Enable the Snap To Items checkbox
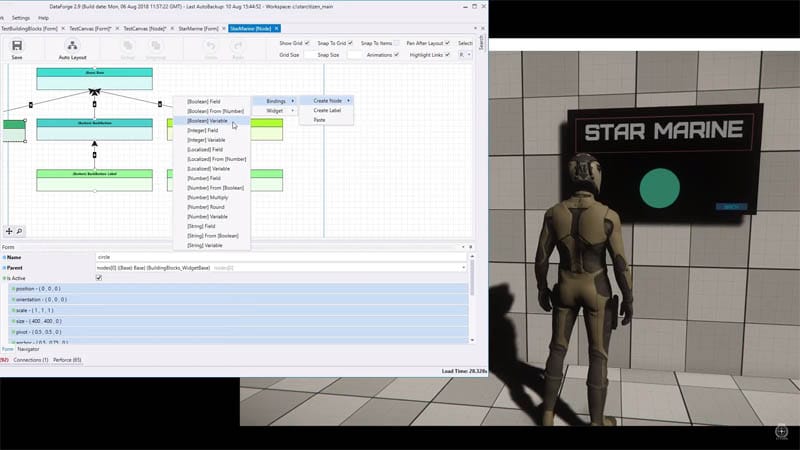This screenshot has width=800, height=450. click(396, 43)
